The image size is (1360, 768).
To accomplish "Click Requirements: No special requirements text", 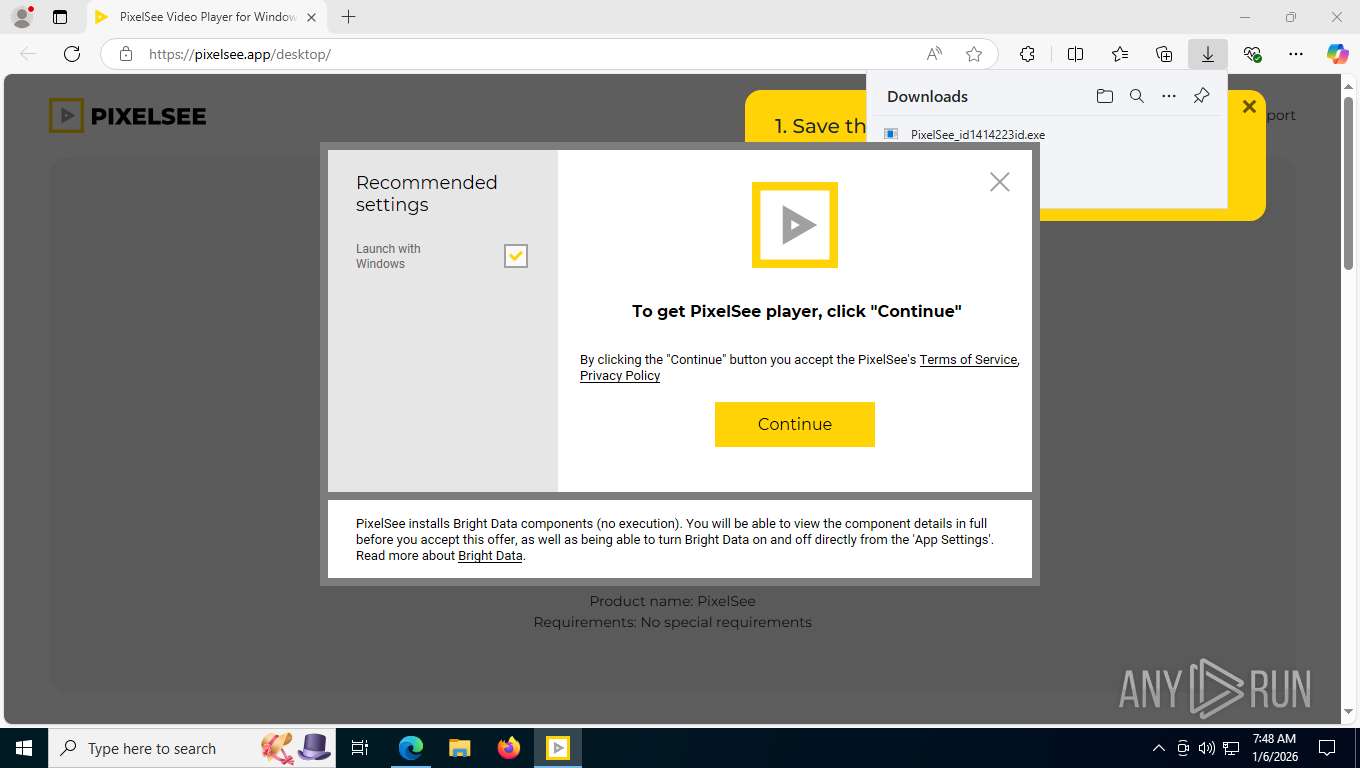I will point(673,622).
